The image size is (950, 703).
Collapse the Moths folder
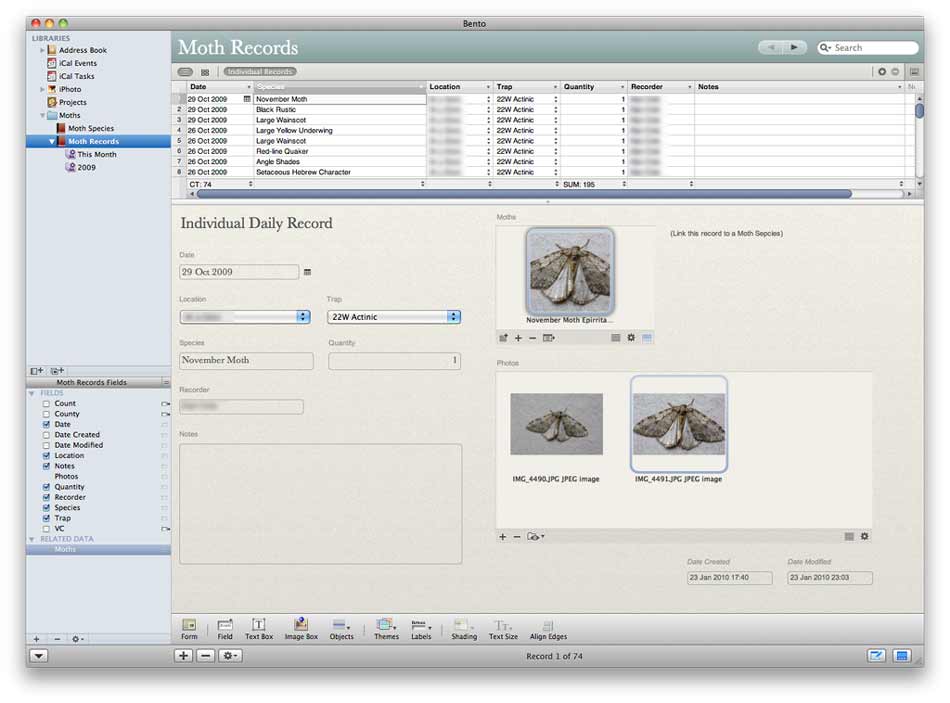(42, 115)
